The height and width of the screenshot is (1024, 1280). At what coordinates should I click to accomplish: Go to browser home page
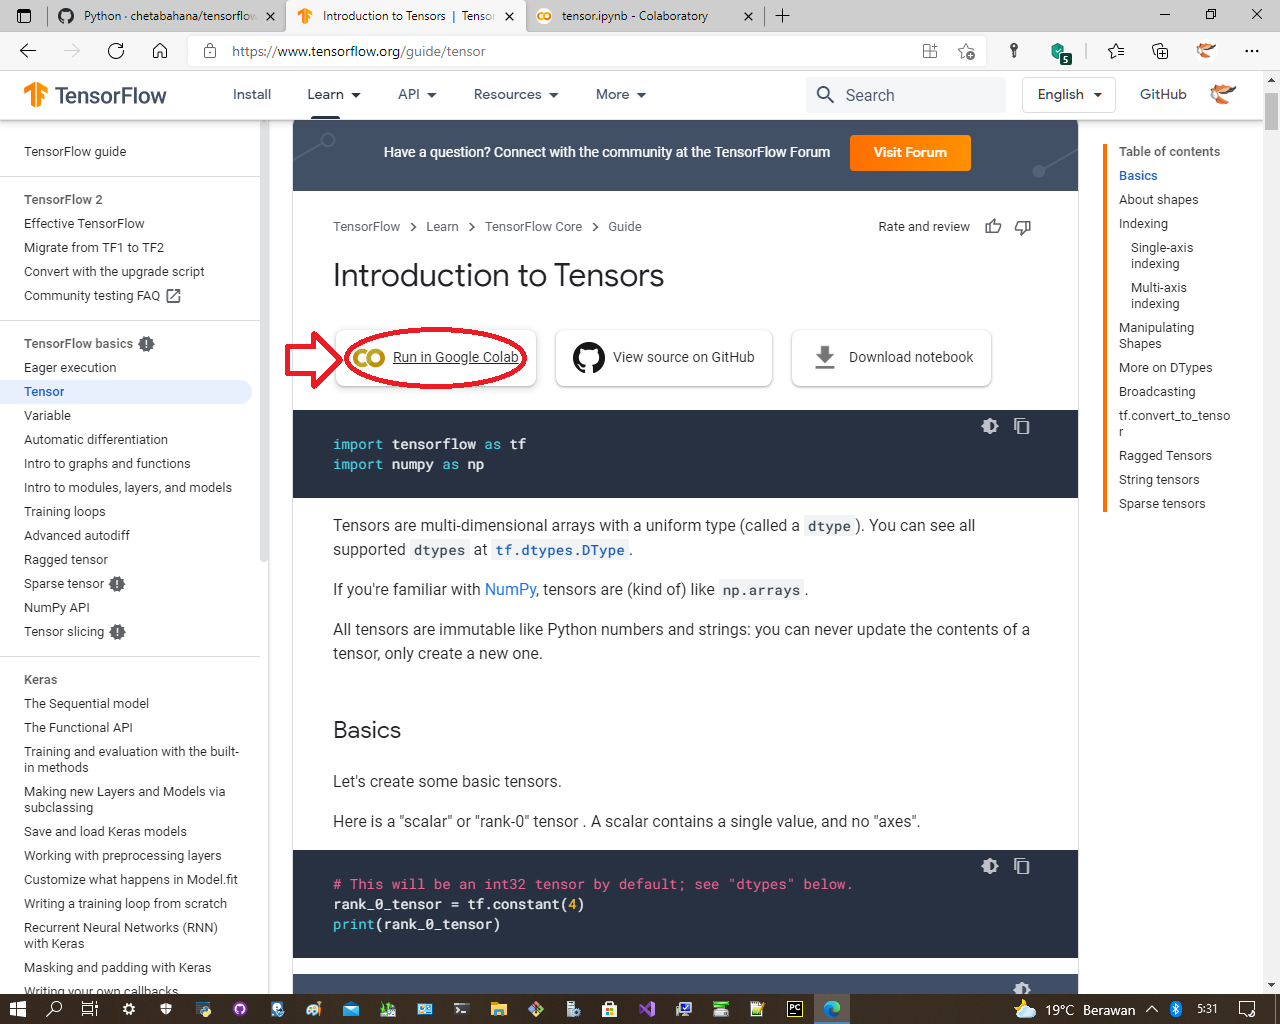[x=160, y=51]
